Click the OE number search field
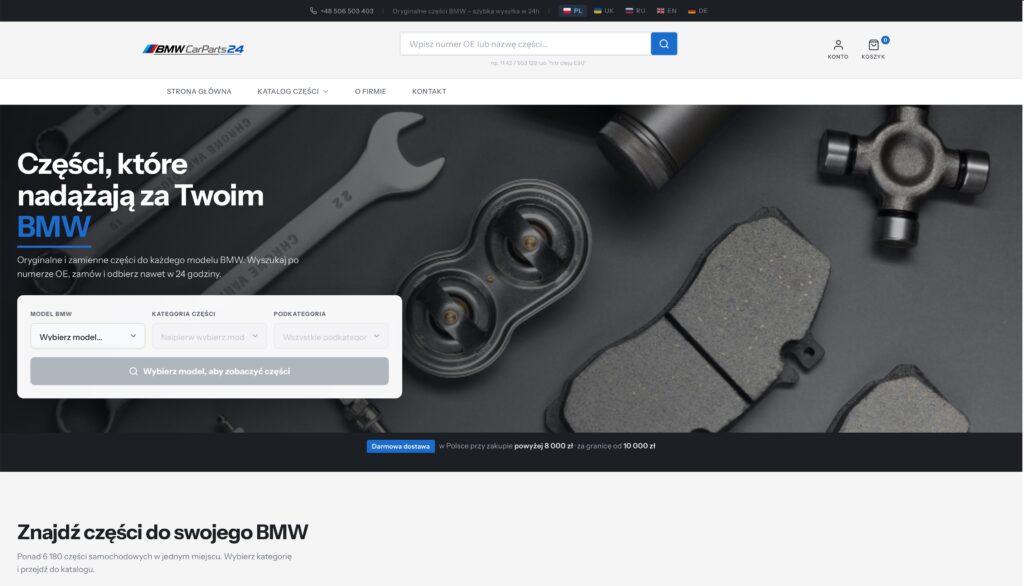Screen dimensions: 1024x586 [x=525, y=44]
